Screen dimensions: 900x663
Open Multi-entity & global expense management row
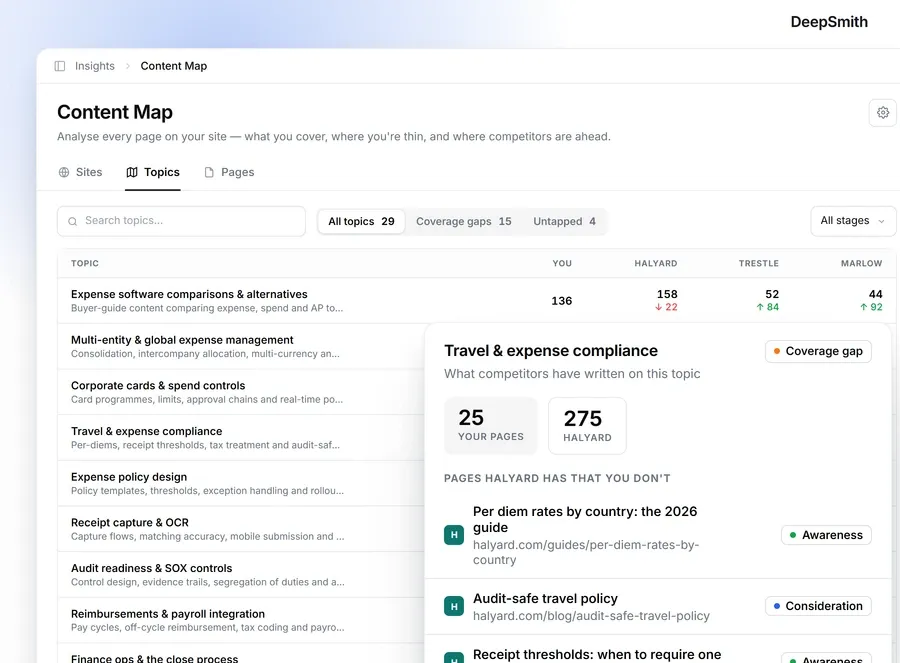click(241, 346)
